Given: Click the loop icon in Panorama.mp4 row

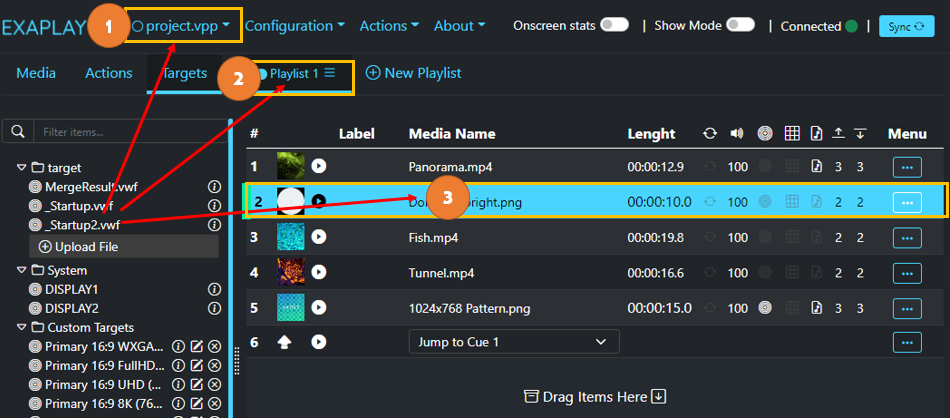Looking at the screenshot, I should (x=710, y=166).
